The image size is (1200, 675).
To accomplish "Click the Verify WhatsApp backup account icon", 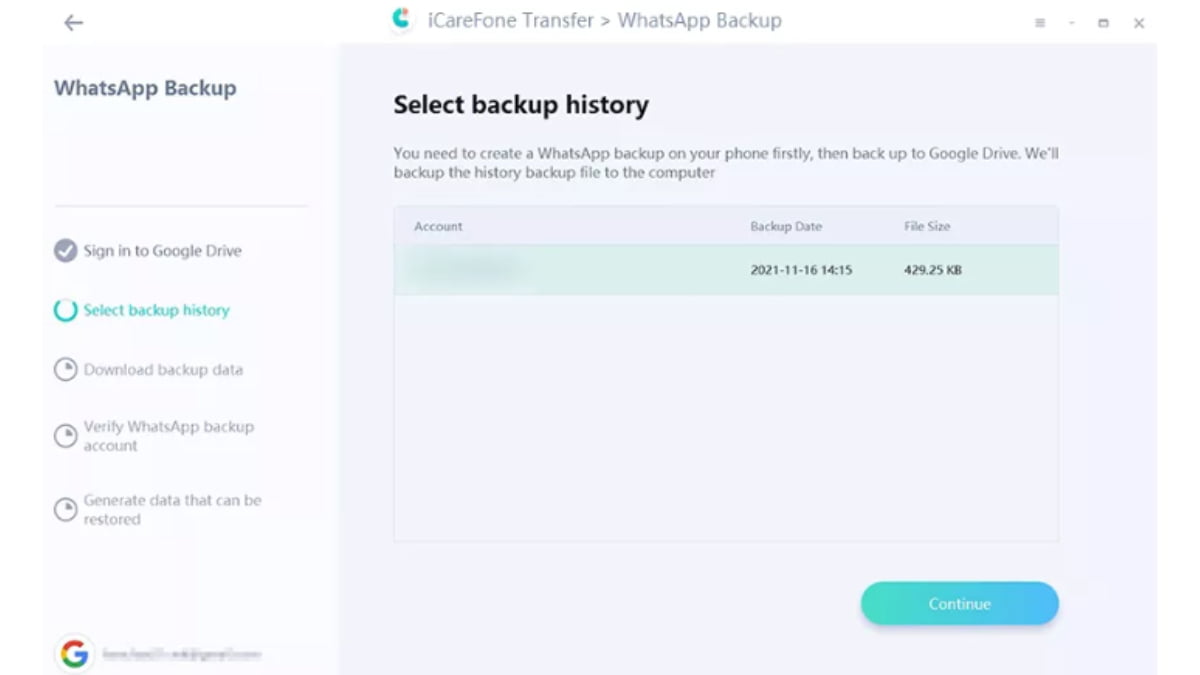I will [x=66, y=434].
